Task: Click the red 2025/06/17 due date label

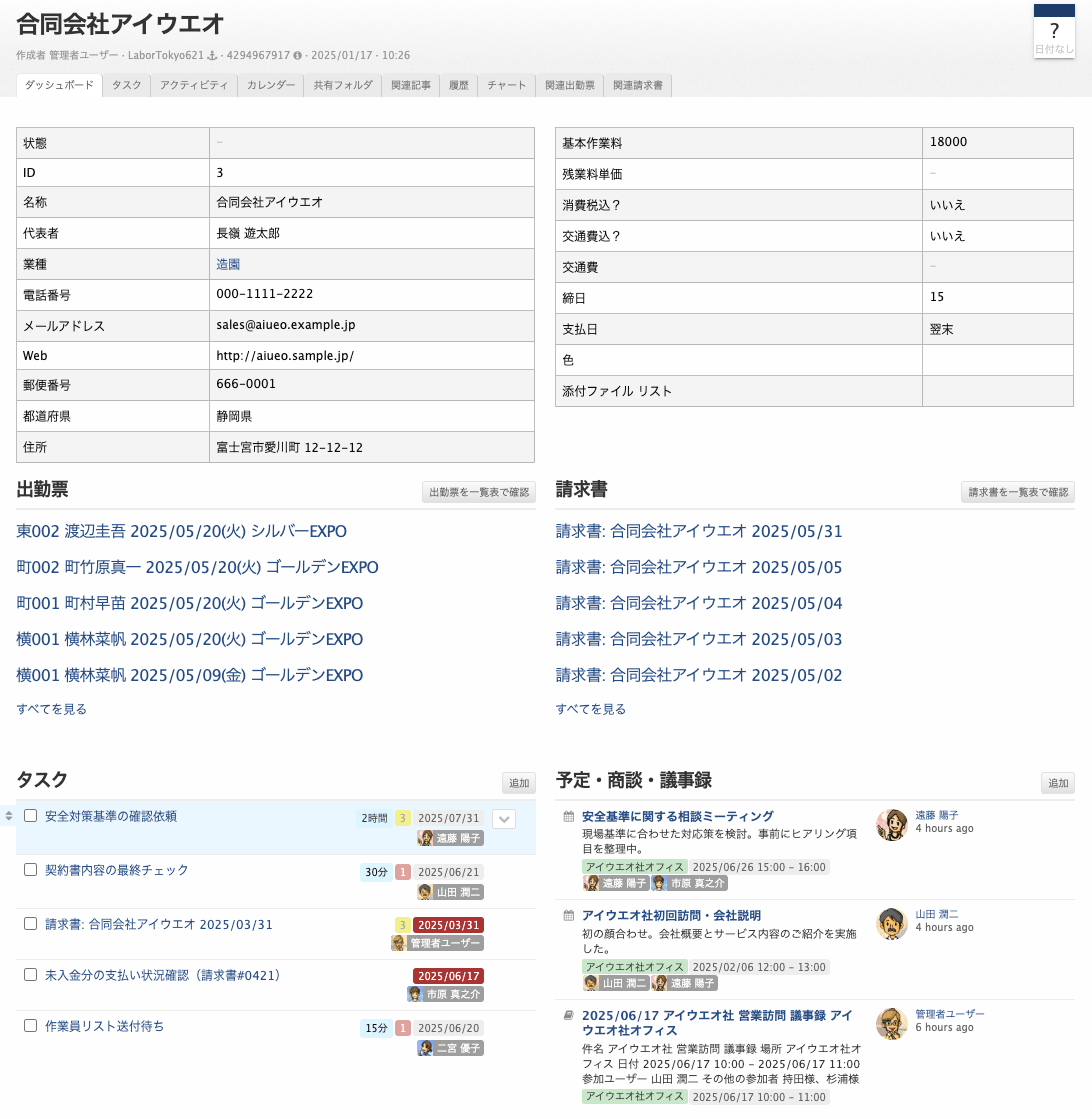Action: (448, 976)
